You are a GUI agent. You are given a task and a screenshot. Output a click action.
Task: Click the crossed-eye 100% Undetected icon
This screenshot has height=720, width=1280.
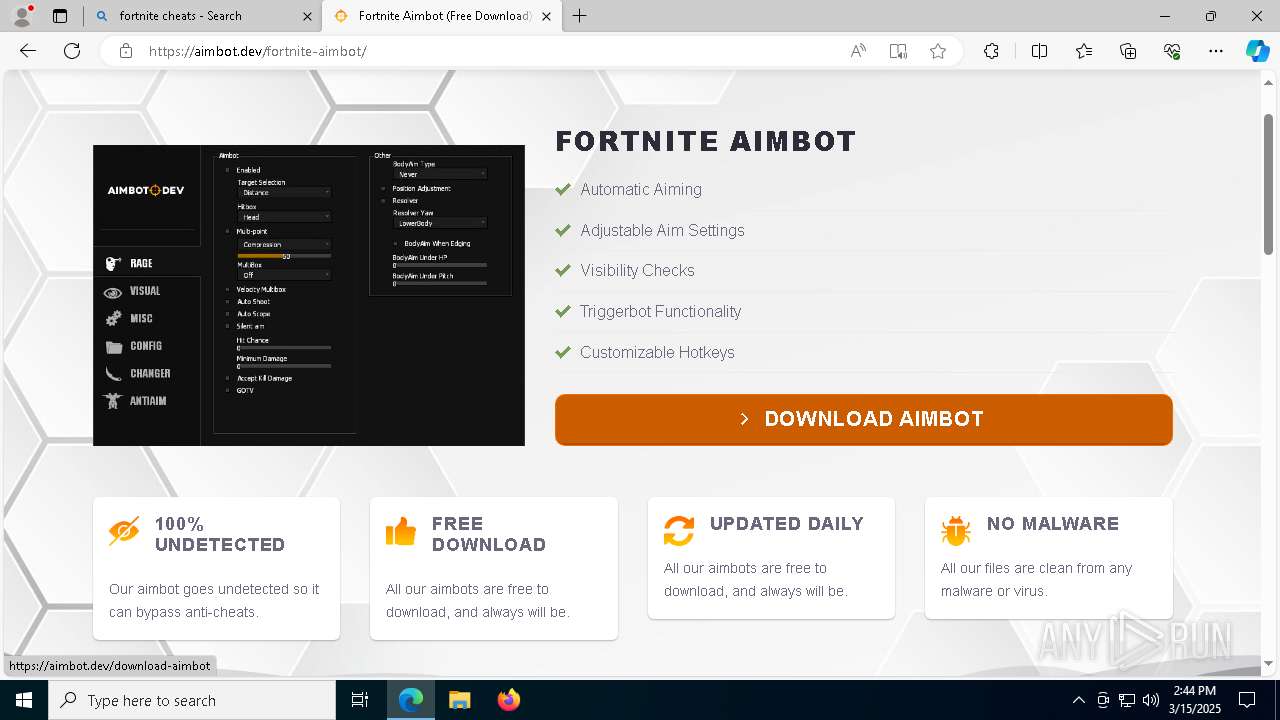[x=124, y=531]
